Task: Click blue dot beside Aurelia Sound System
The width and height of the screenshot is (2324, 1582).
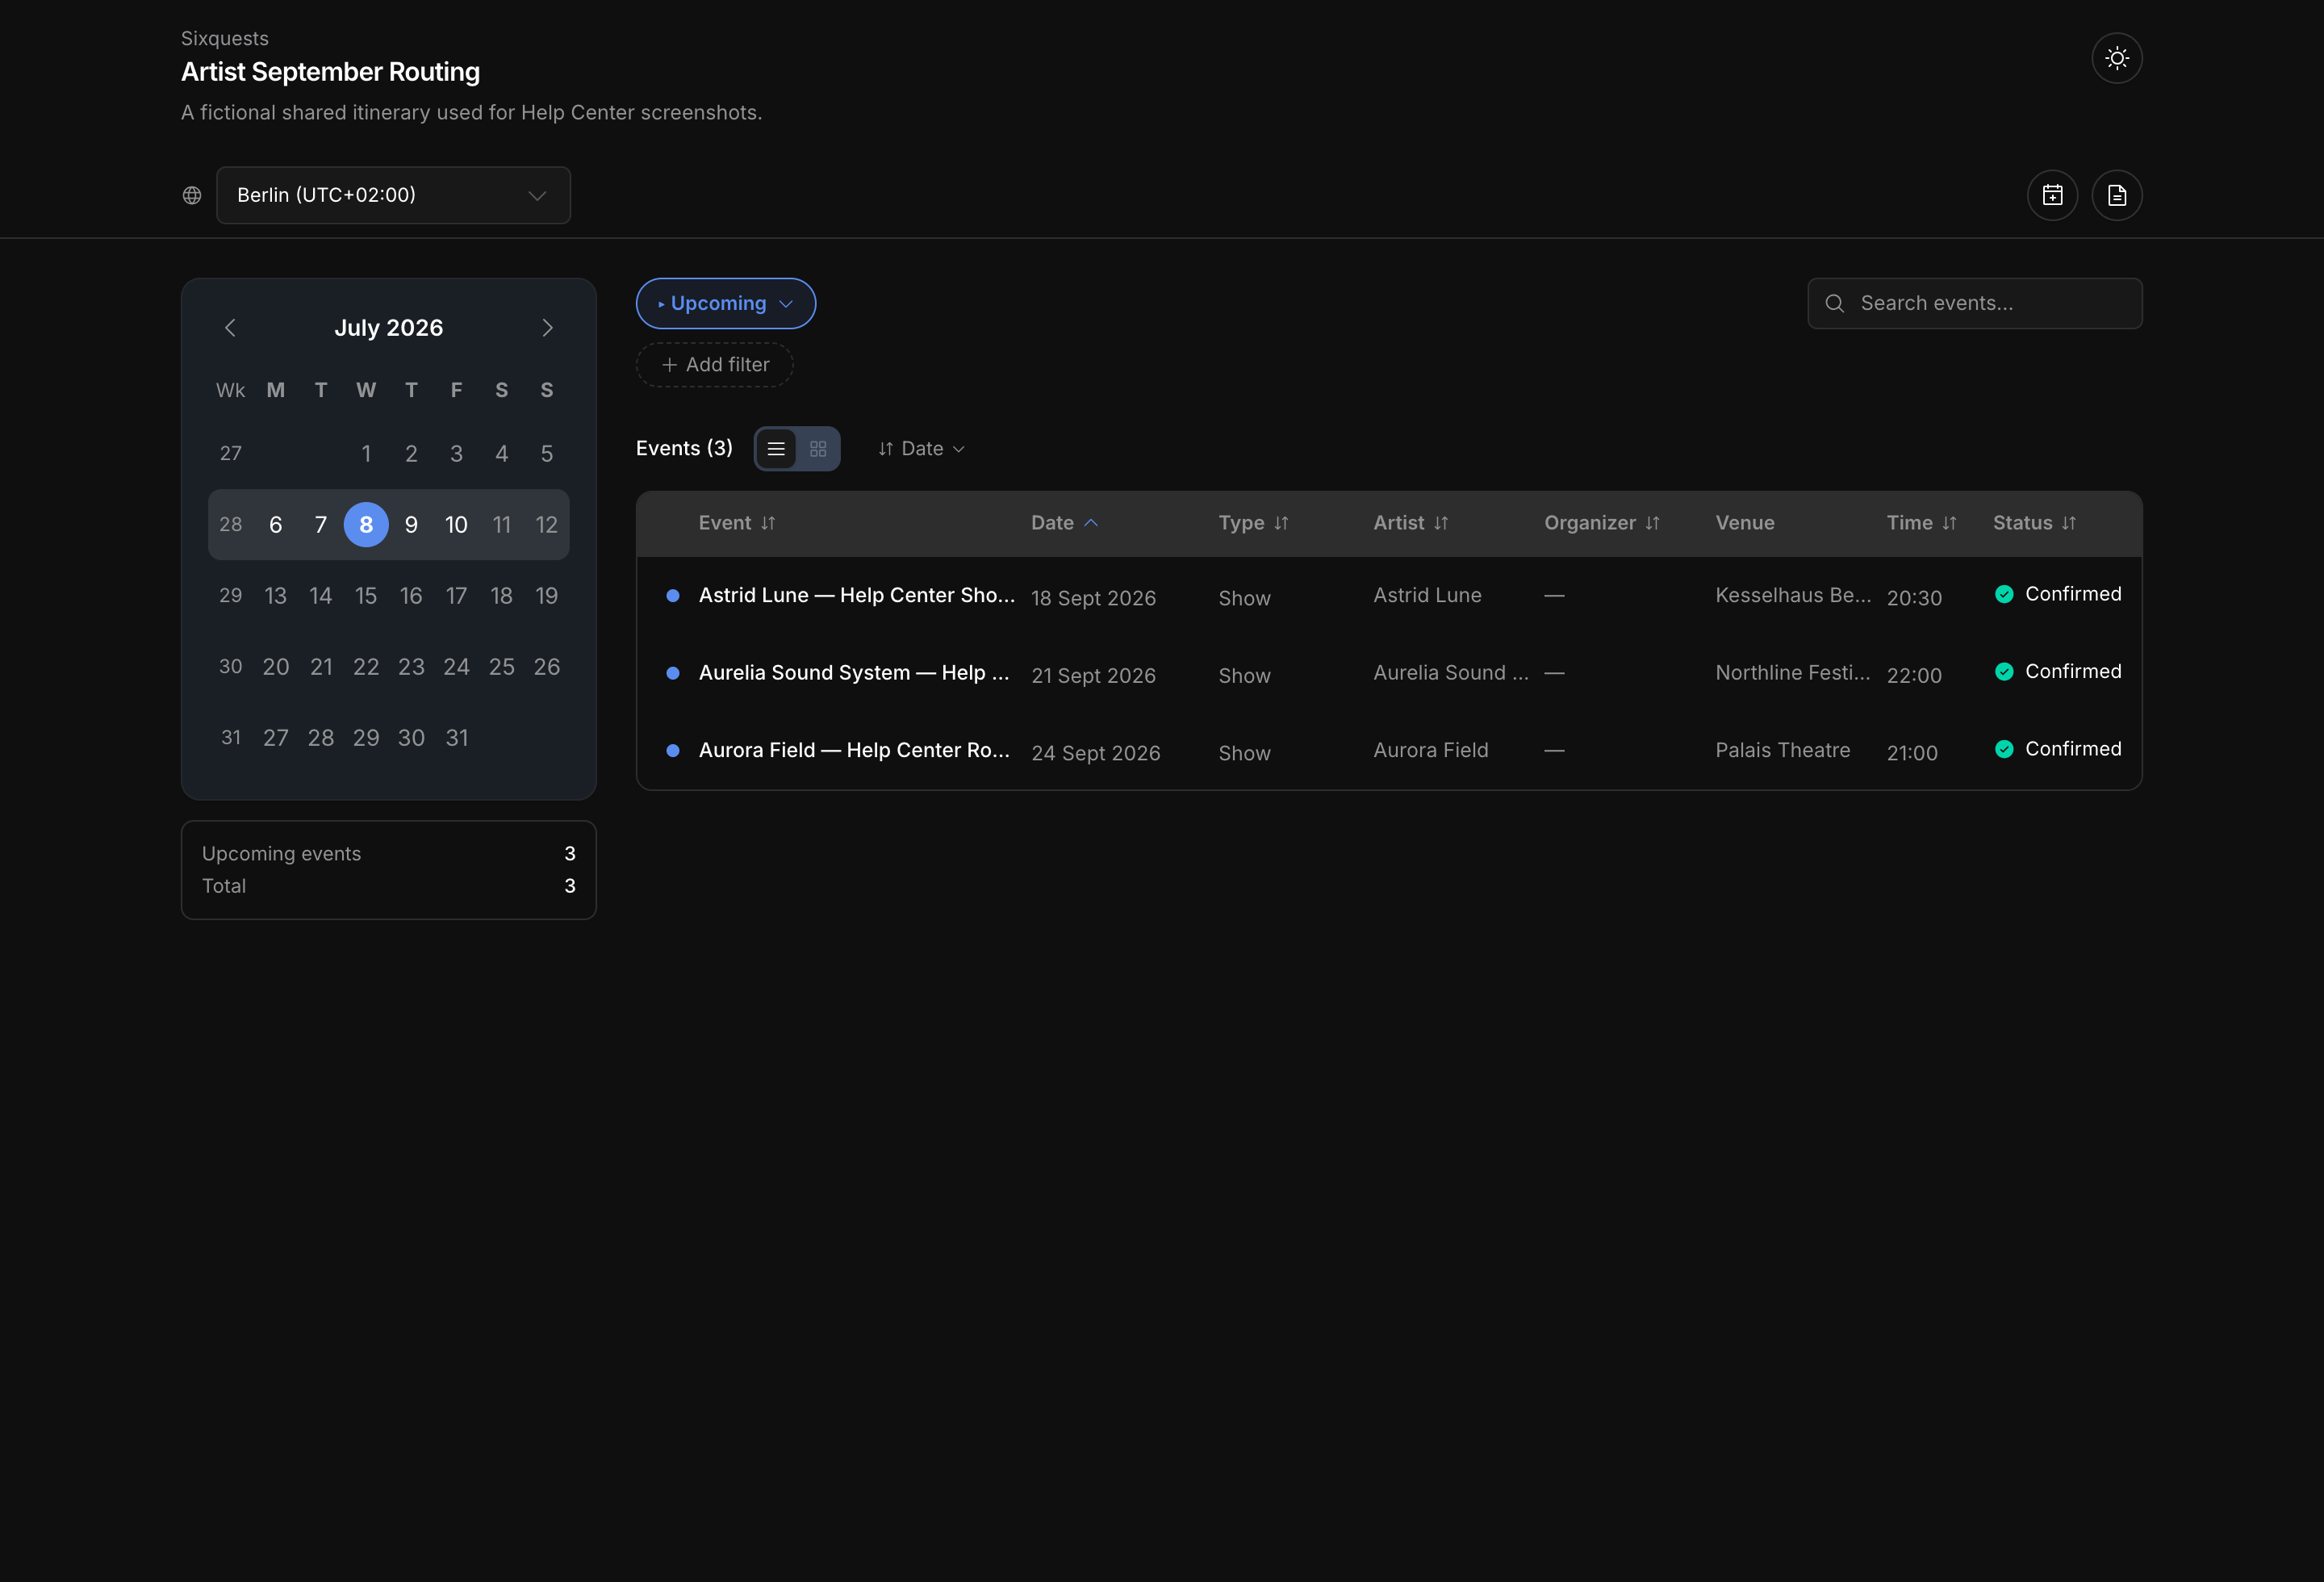Action: 673,673
